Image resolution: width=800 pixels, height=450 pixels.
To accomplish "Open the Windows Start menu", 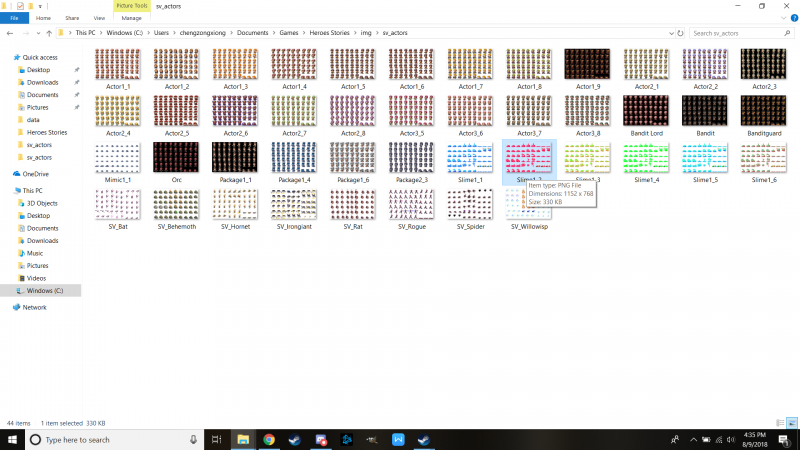I will [x=12, y=440].
